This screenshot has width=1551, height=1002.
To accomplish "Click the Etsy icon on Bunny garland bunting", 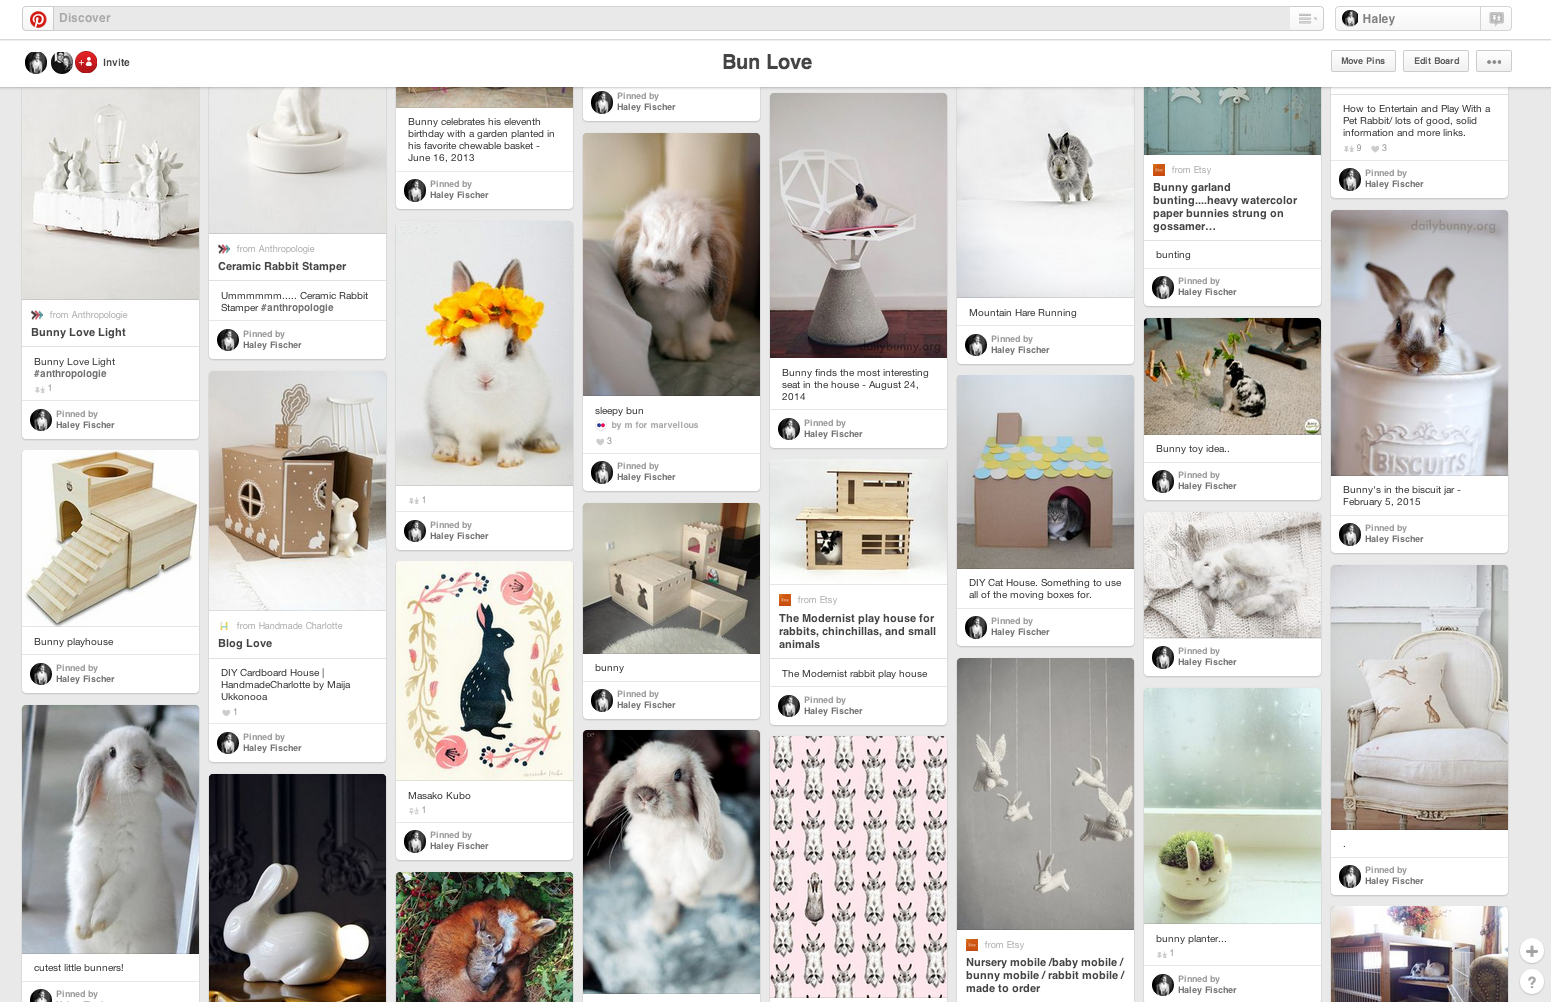I will pos(1159,170).
